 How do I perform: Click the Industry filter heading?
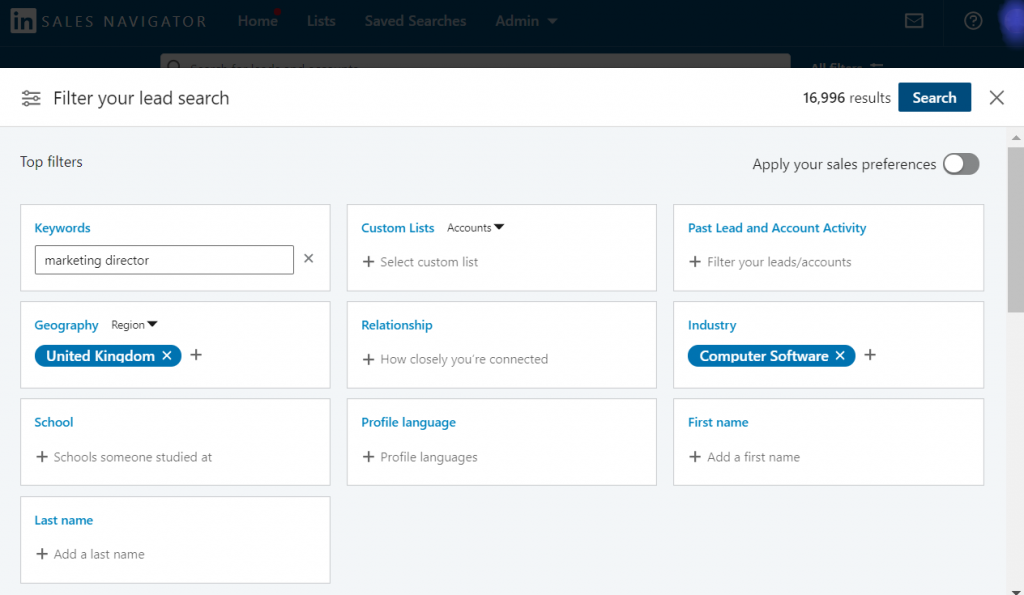pos(712,325)
